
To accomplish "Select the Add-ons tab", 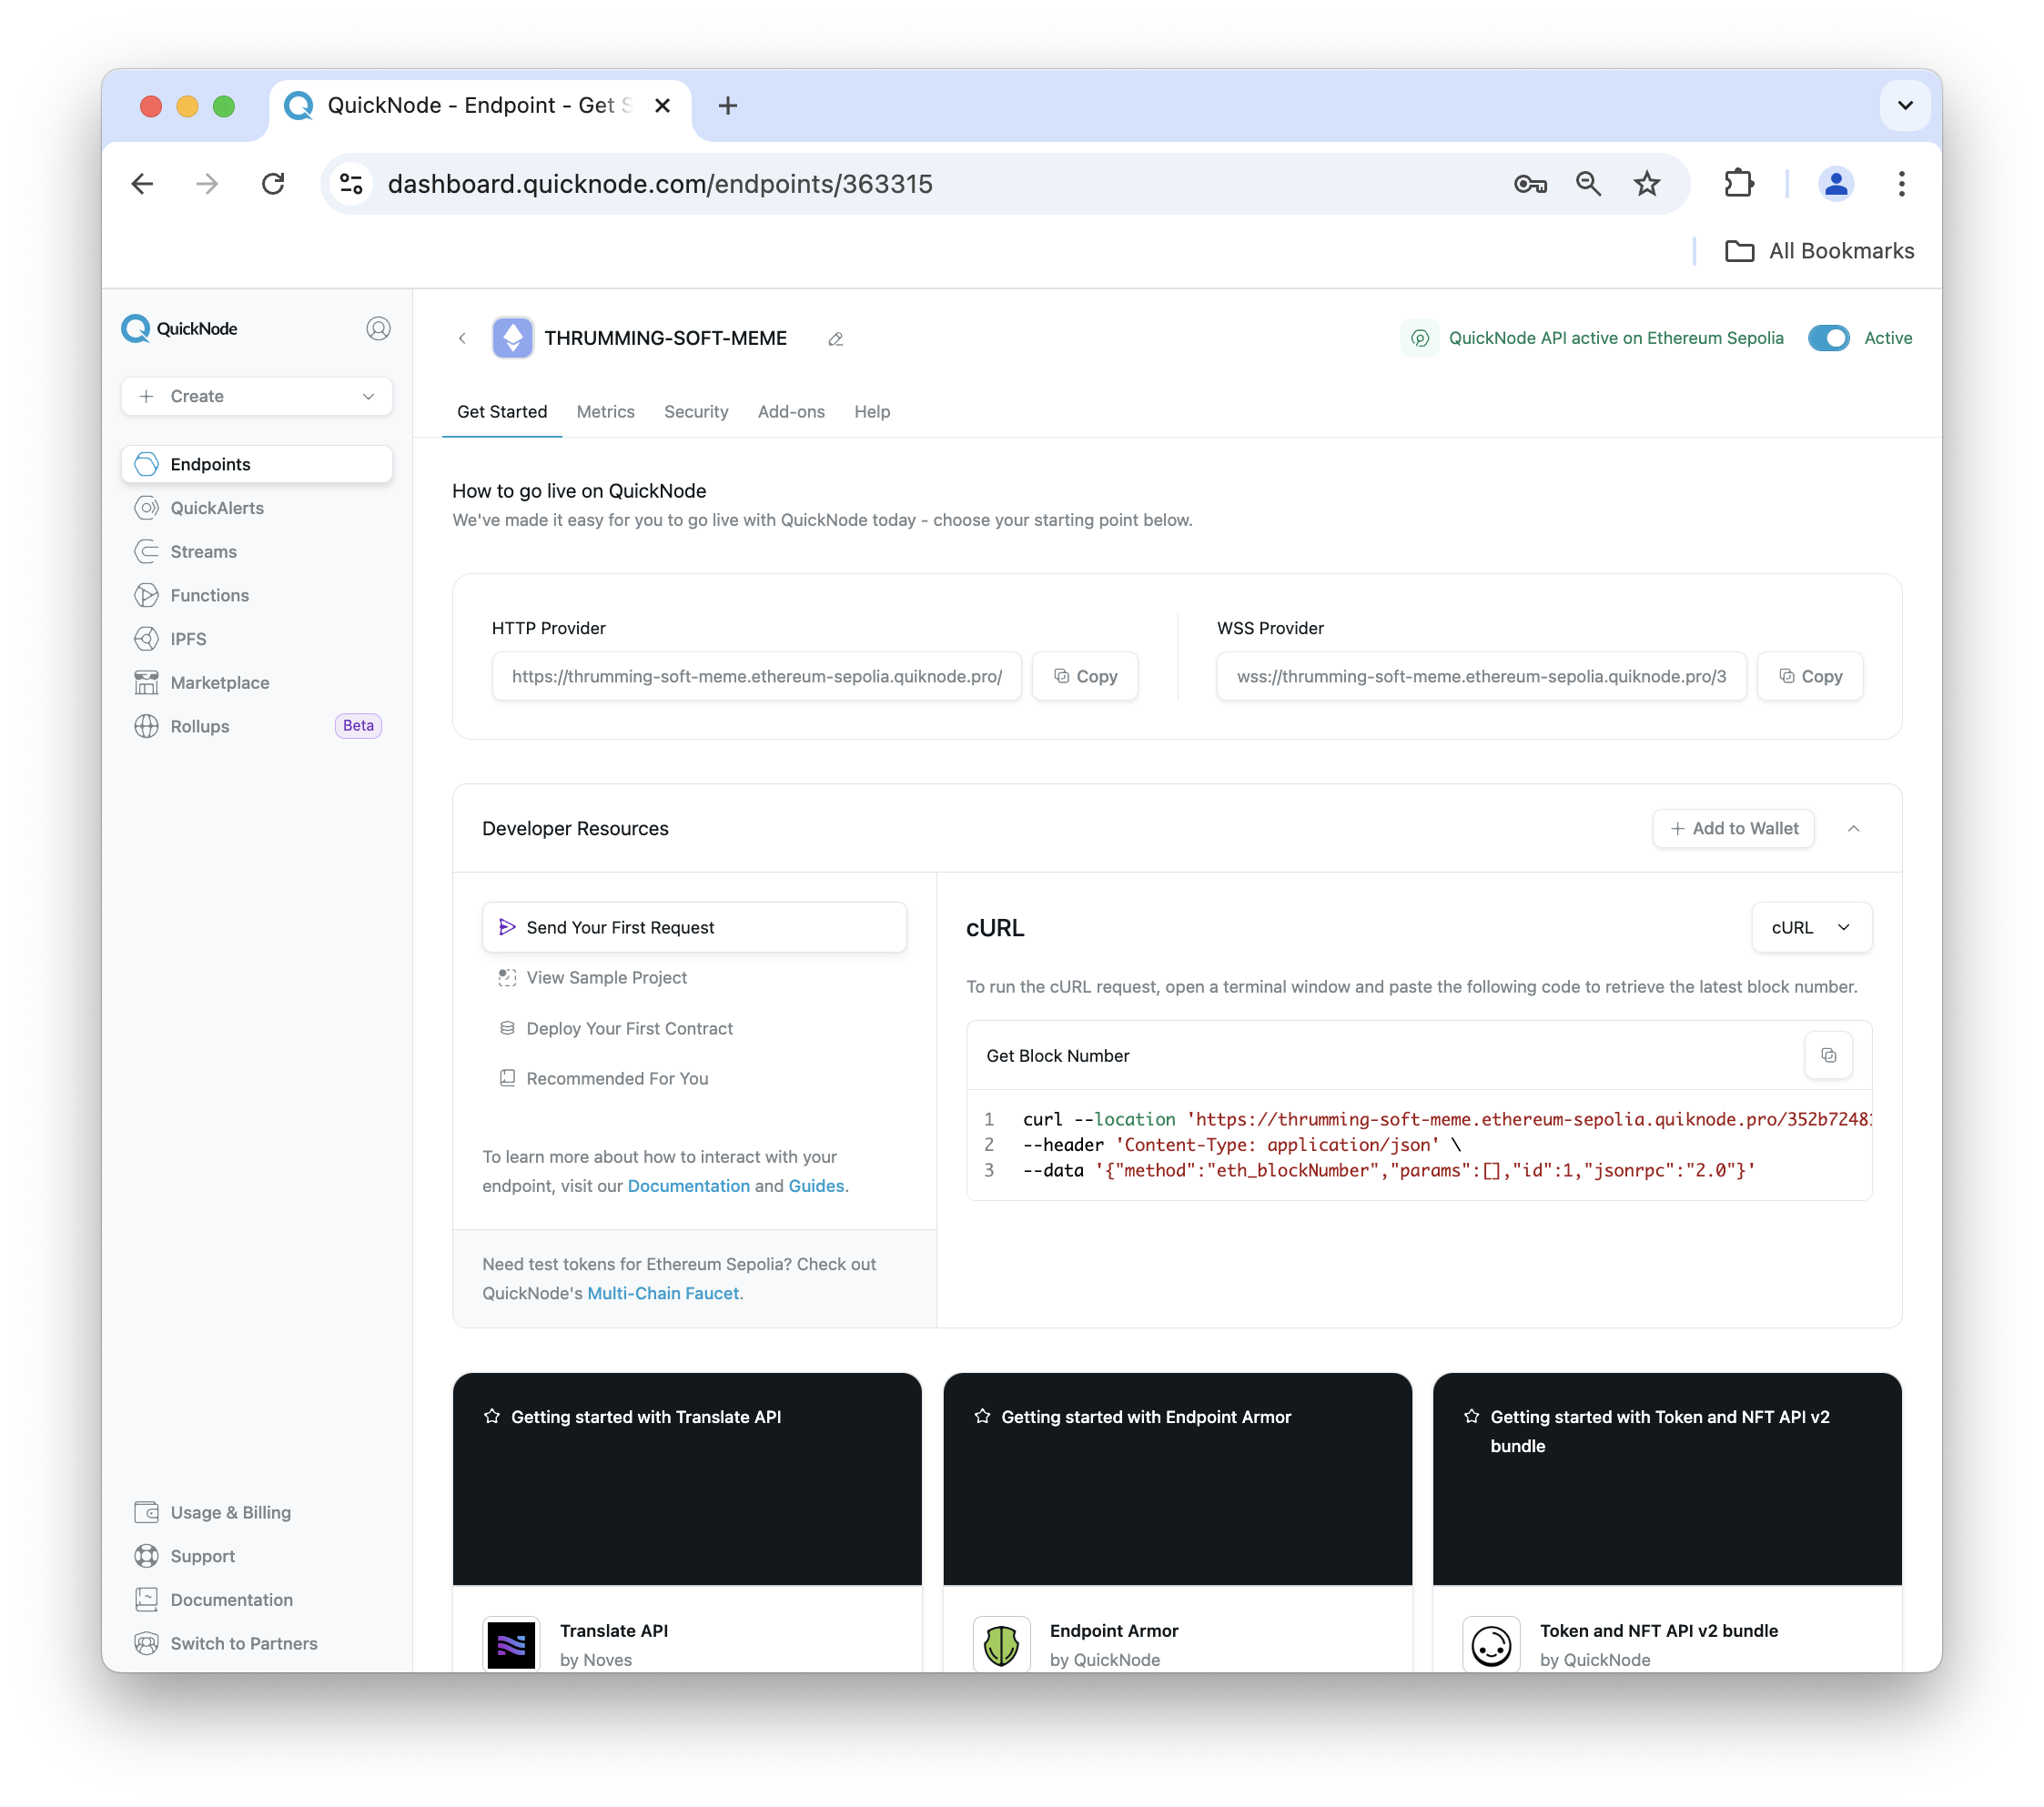I will pyautogui.click(x=790, y=411).
